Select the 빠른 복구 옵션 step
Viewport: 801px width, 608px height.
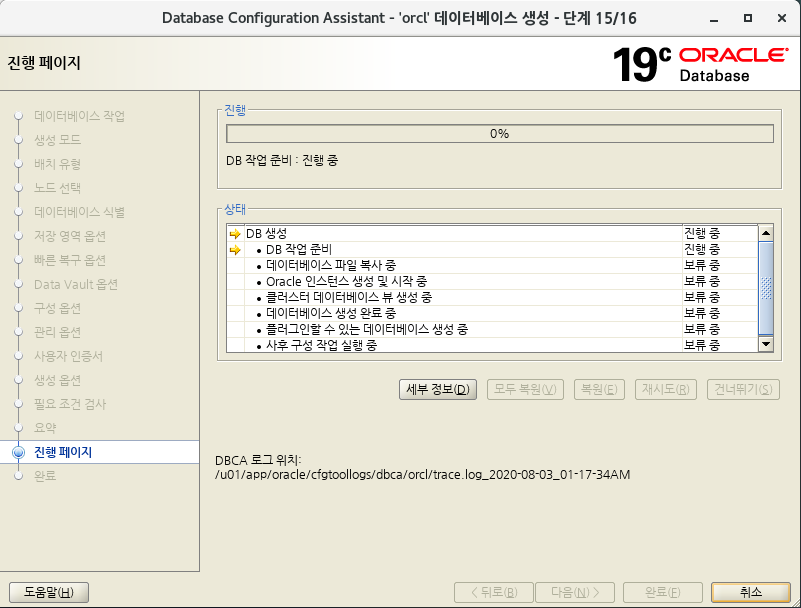(70, 260)
